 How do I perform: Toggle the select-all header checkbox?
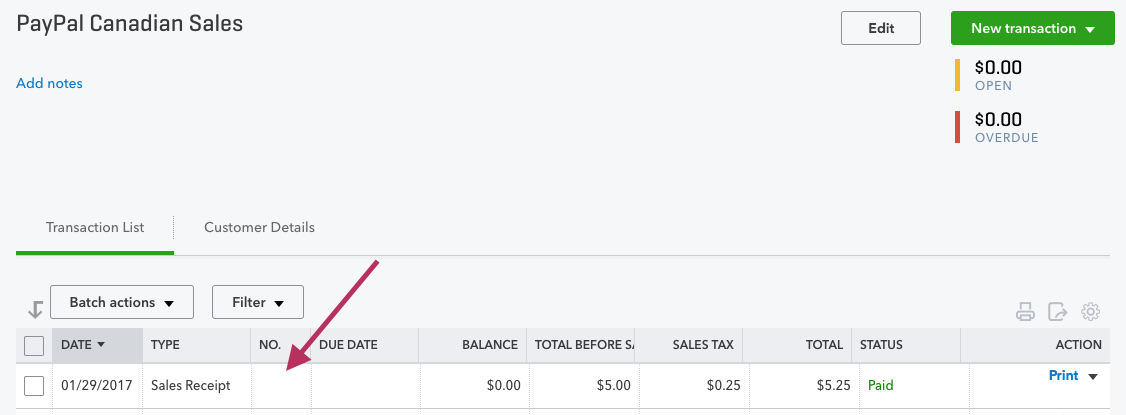tap(34, 345)
